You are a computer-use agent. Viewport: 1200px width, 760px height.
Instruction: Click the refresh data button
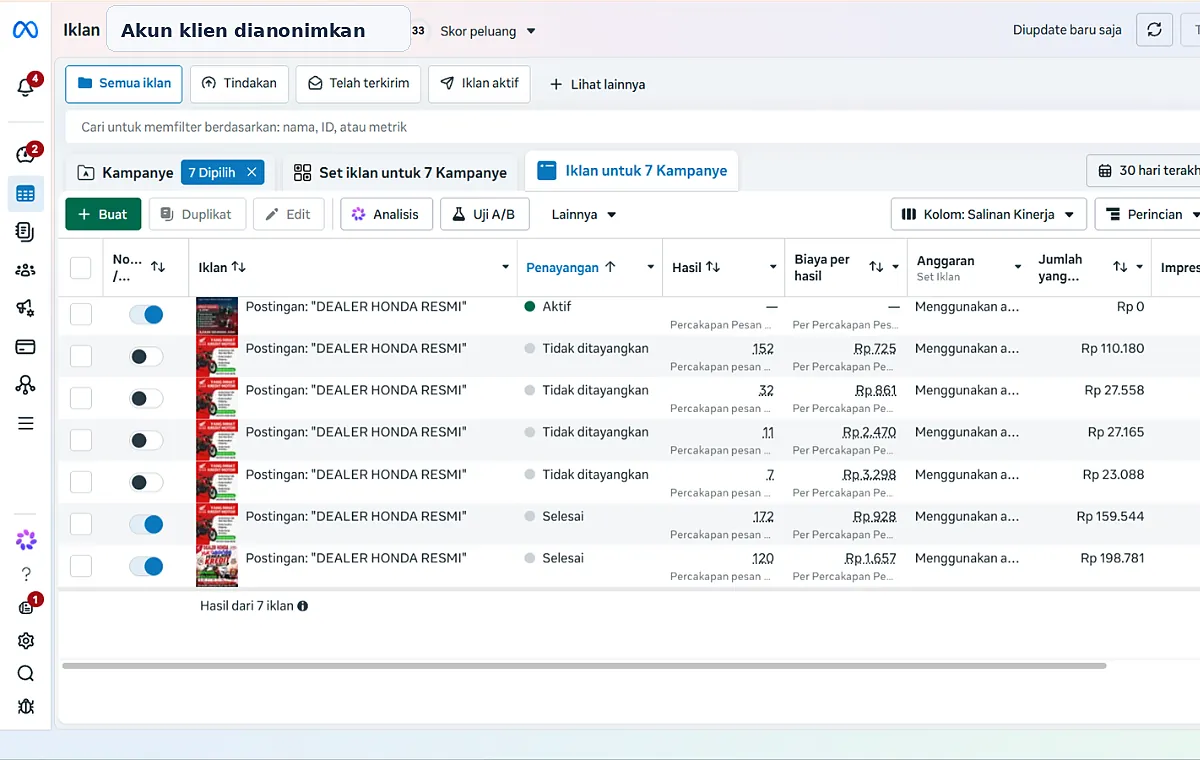1154,30
